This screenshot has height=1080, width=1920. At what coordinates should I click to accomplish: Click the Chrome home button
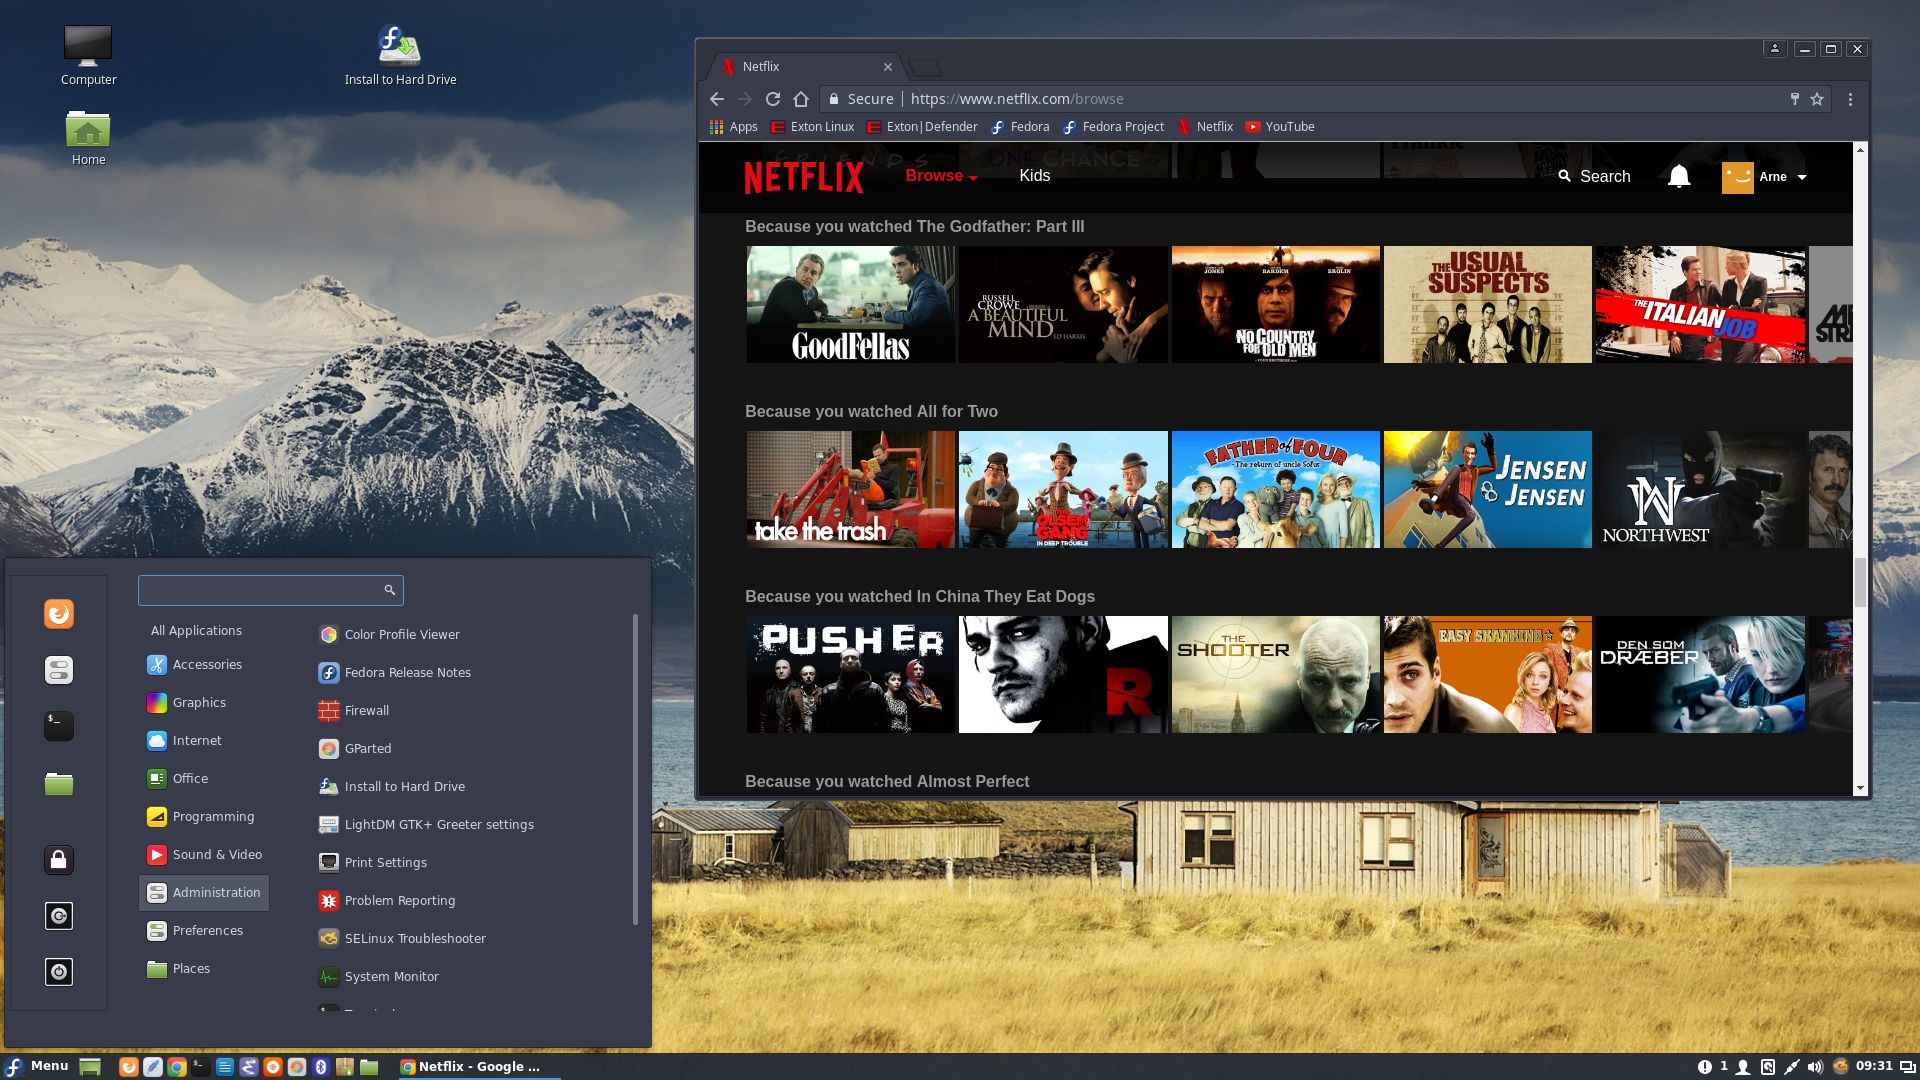pyautogui.click(x=801, y=99)
